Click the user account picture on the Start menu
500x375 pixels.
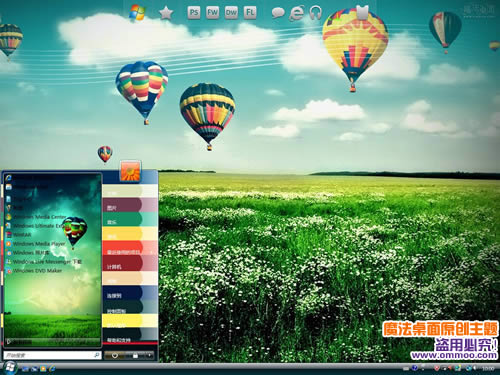[x=130, y=171]
